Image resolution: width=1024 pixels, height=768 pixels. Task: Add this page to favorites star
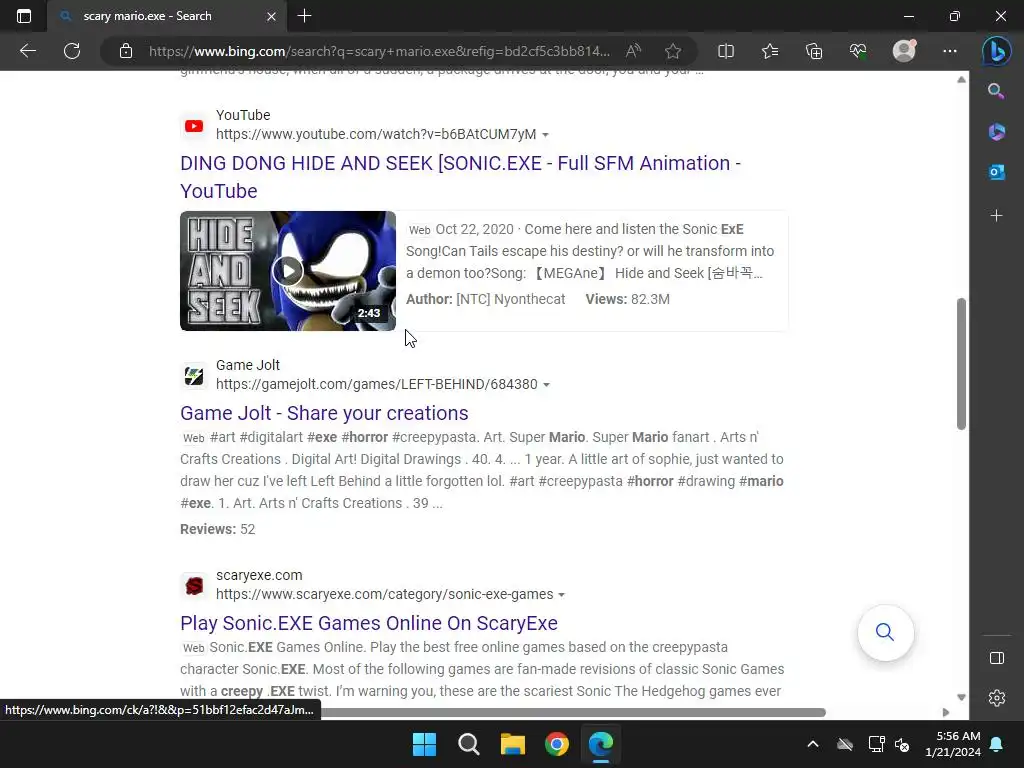point(673,51)
